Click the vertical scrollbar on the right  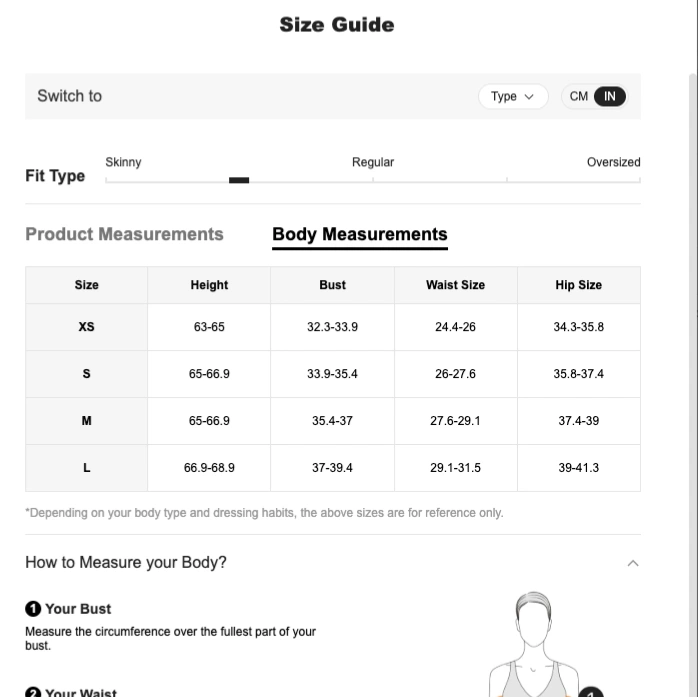[x=693, y=383]
